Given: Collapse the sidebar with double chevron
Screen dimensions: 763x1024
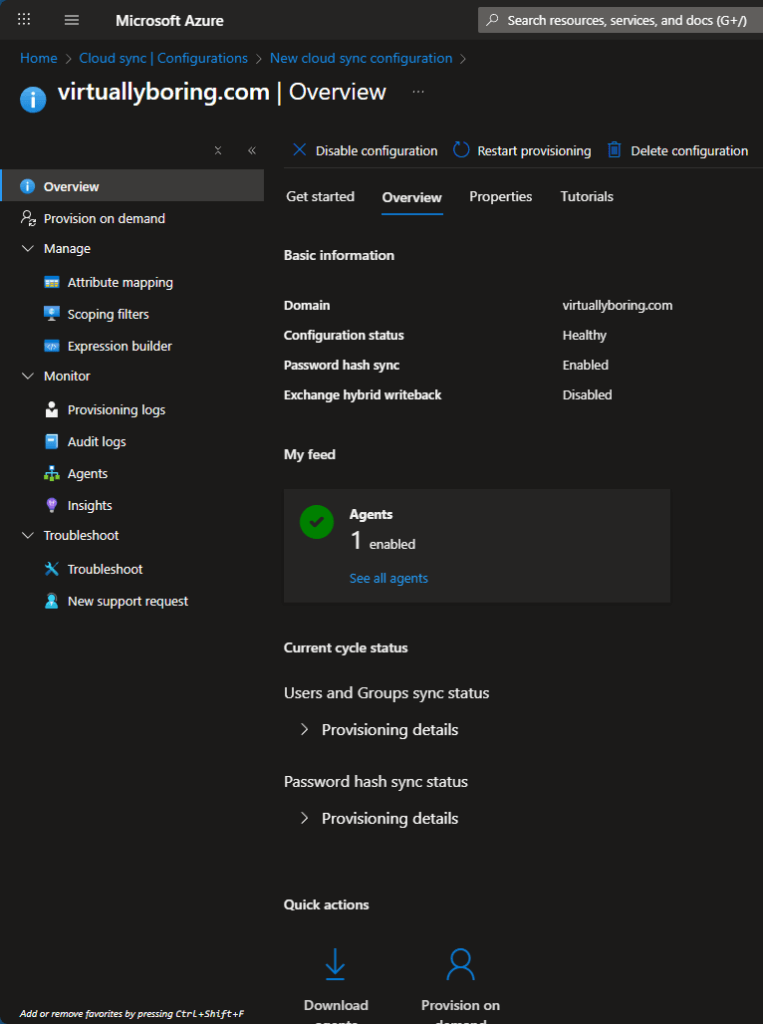Looking at the screenshot, I should click(252, 151).
